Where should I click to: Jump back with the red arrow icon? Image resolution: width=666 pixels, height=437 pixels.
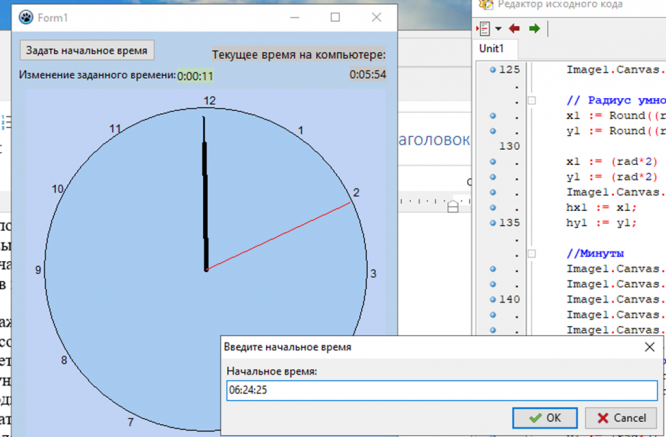pos(514,28)
